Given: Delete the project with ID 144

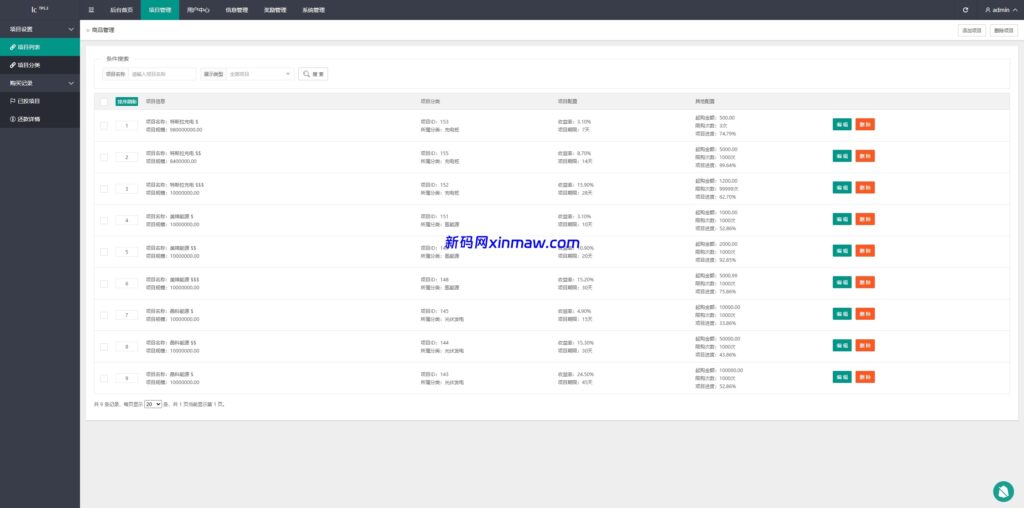Looking at the screenshot, I should point(865,345).
